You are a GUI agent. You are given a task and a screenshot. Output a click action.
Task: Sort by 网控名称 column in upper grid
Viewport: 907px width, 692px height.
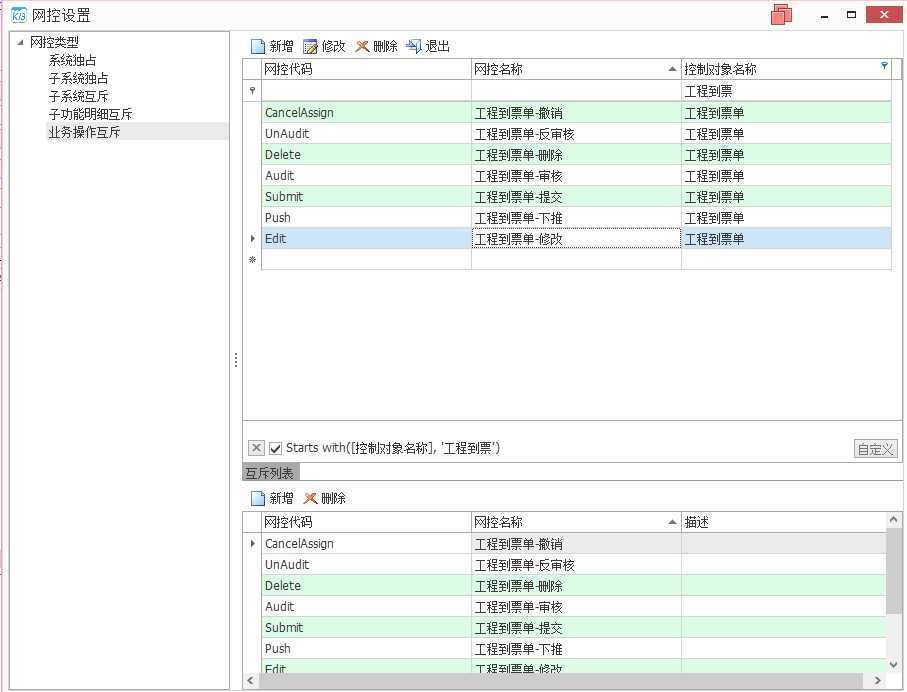[x=576, y=69]
